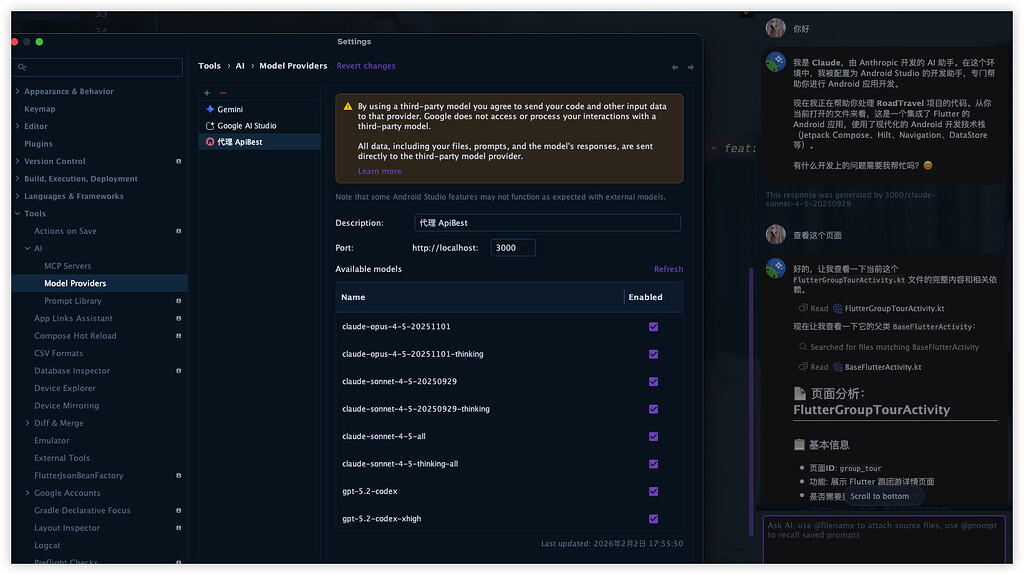Click the file icon next to FlutterGroupTourActivity.kt

837,308
